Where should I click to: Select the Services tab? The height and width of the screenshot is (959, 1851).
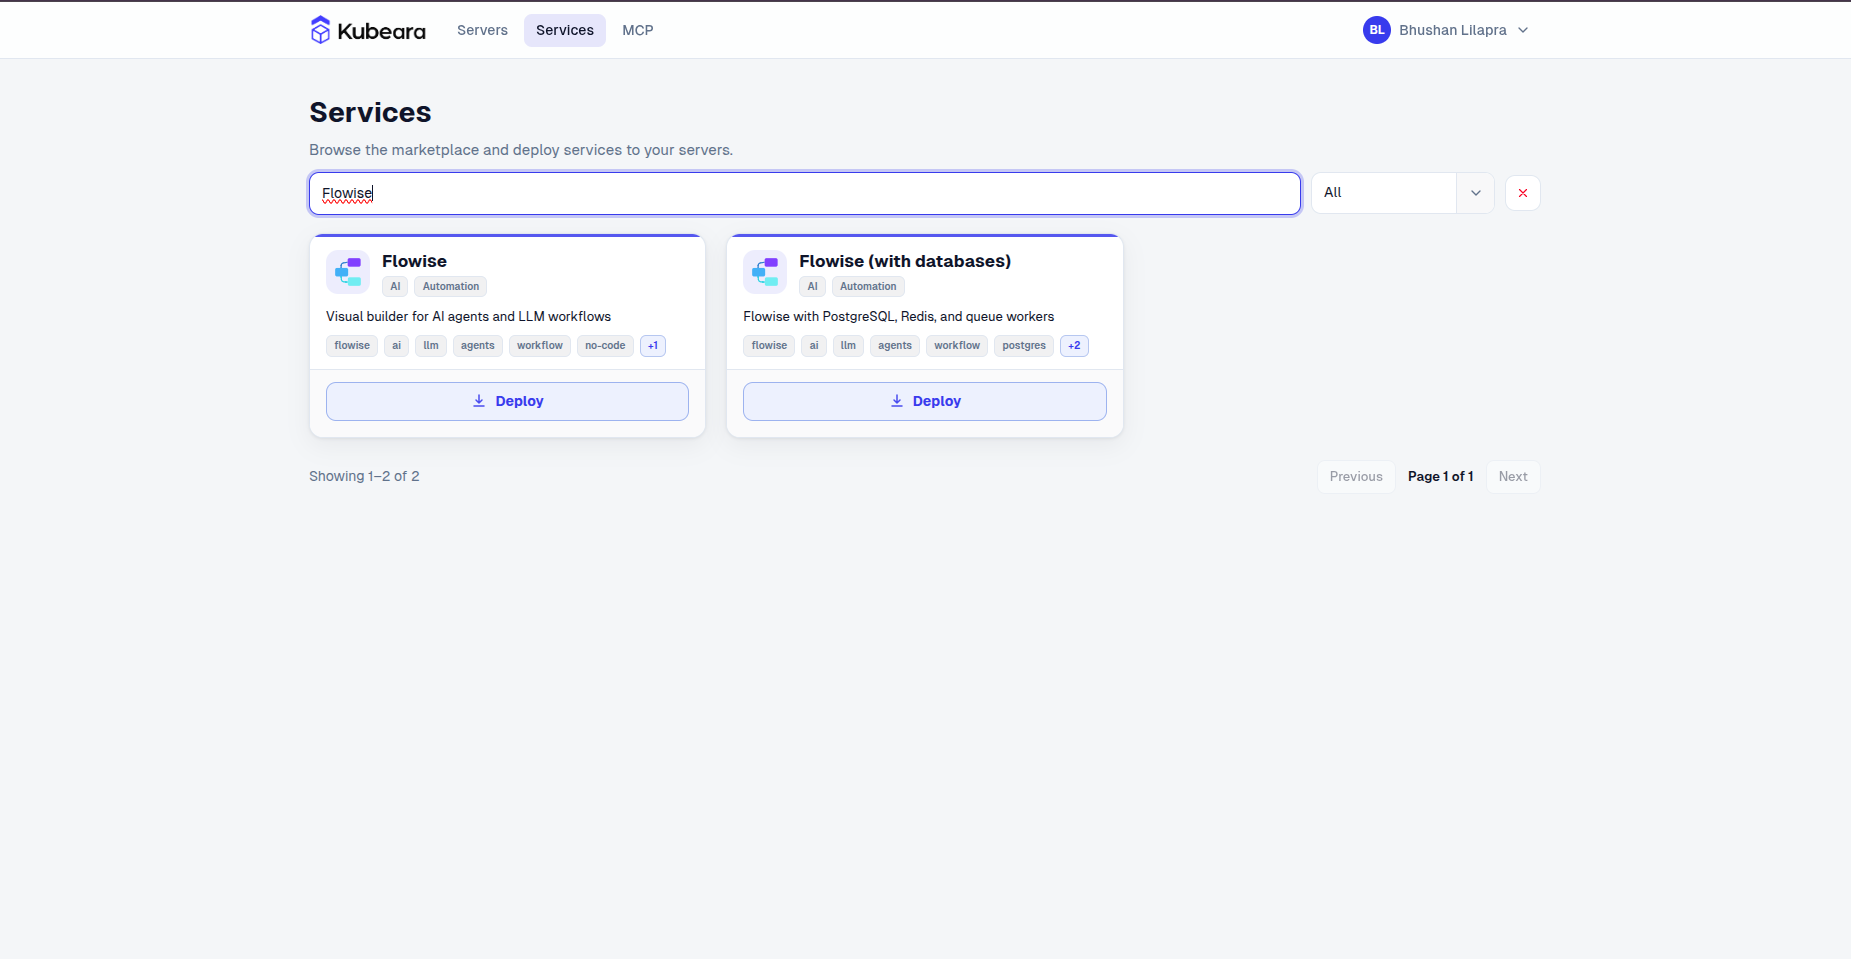point(565,30)
